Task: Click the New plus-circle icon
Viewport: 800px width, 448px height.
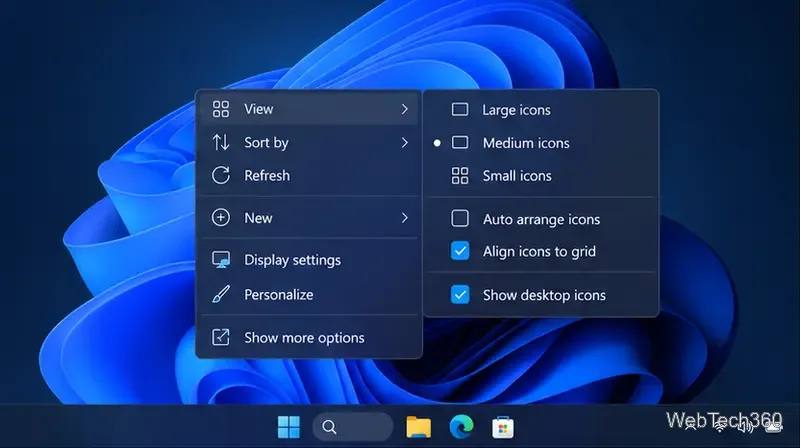Action: click(220, 218)
